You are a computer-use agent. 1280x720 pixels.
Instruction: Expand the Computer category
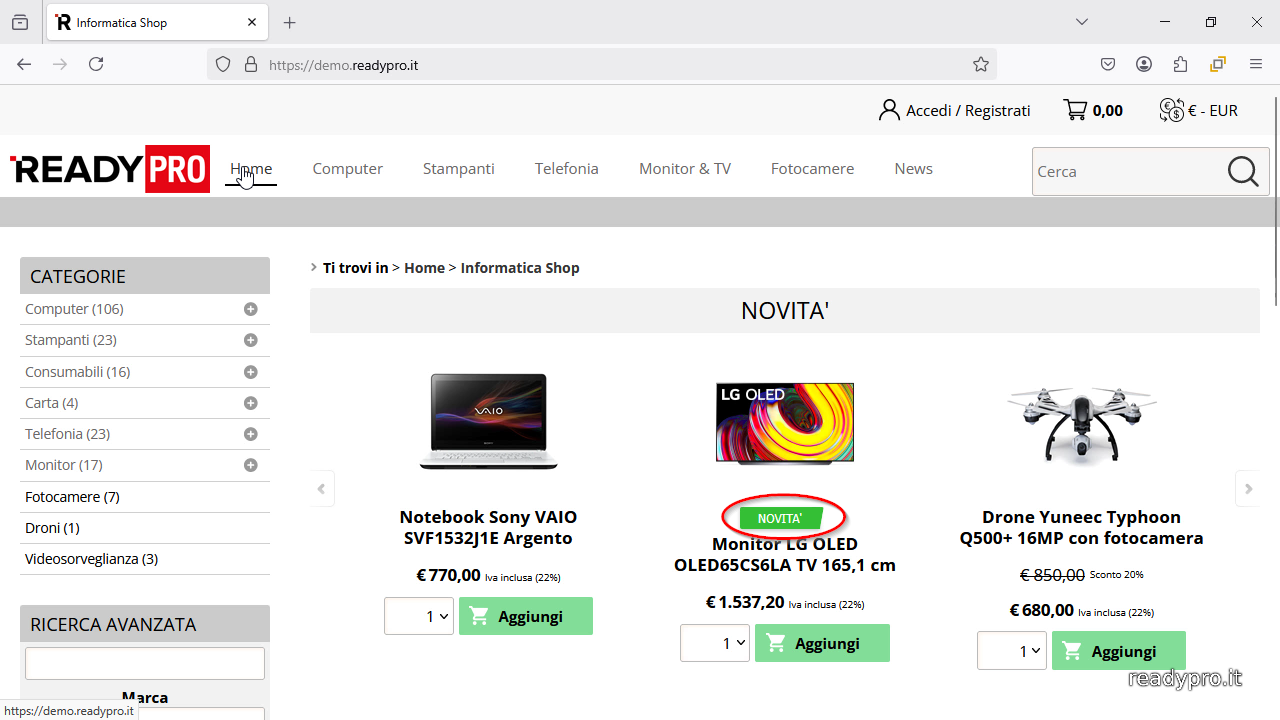tap(251, 309)
